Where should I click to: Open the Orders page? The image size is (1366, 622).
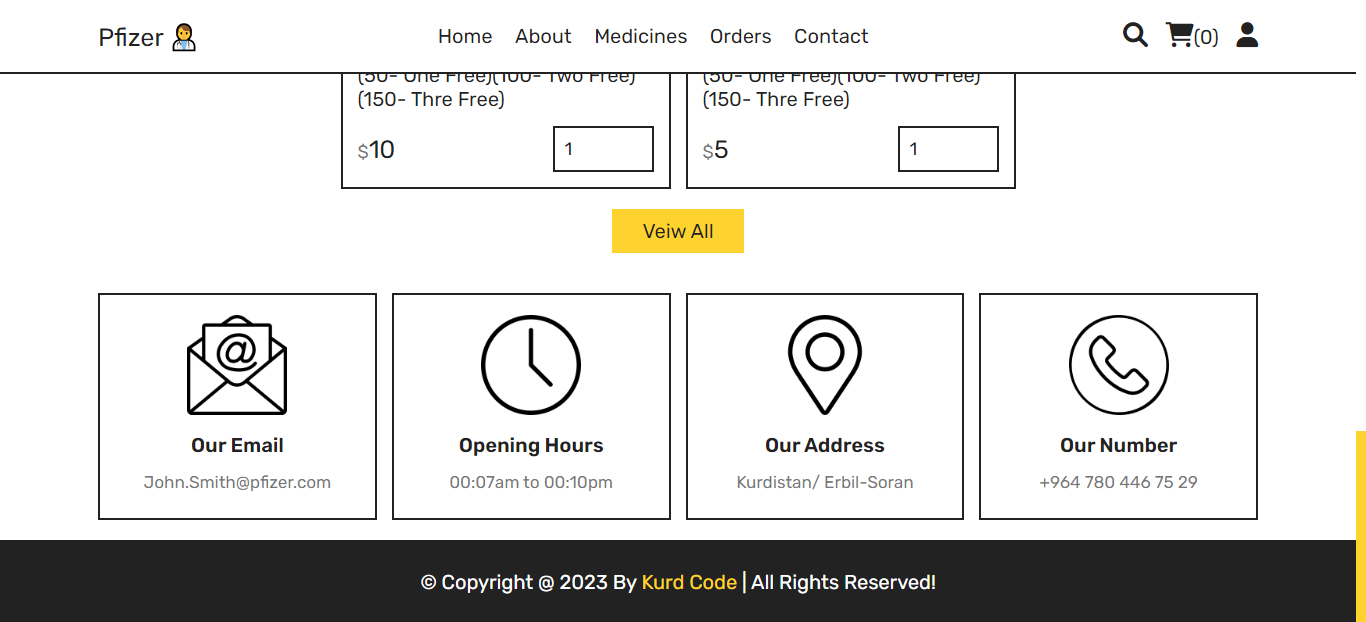pos(741,36)
